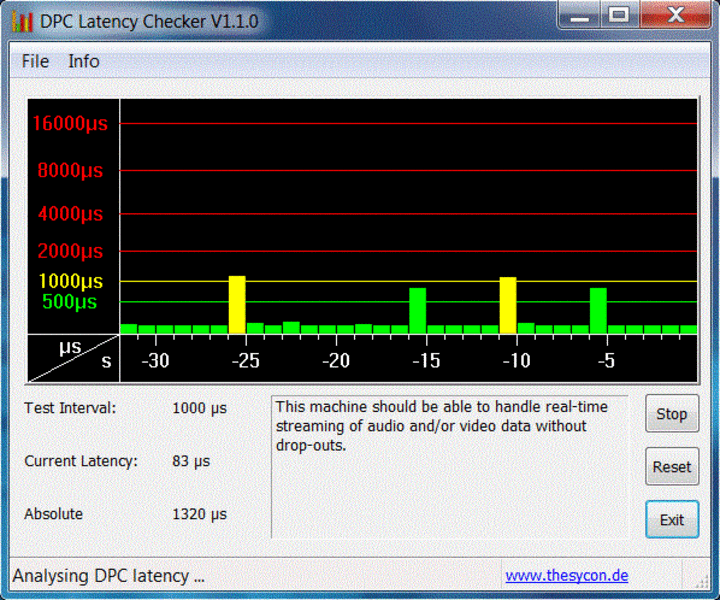Click the yellow latency bar near -25 s
This screenshot has width=720, height=600.
(237, 305)
